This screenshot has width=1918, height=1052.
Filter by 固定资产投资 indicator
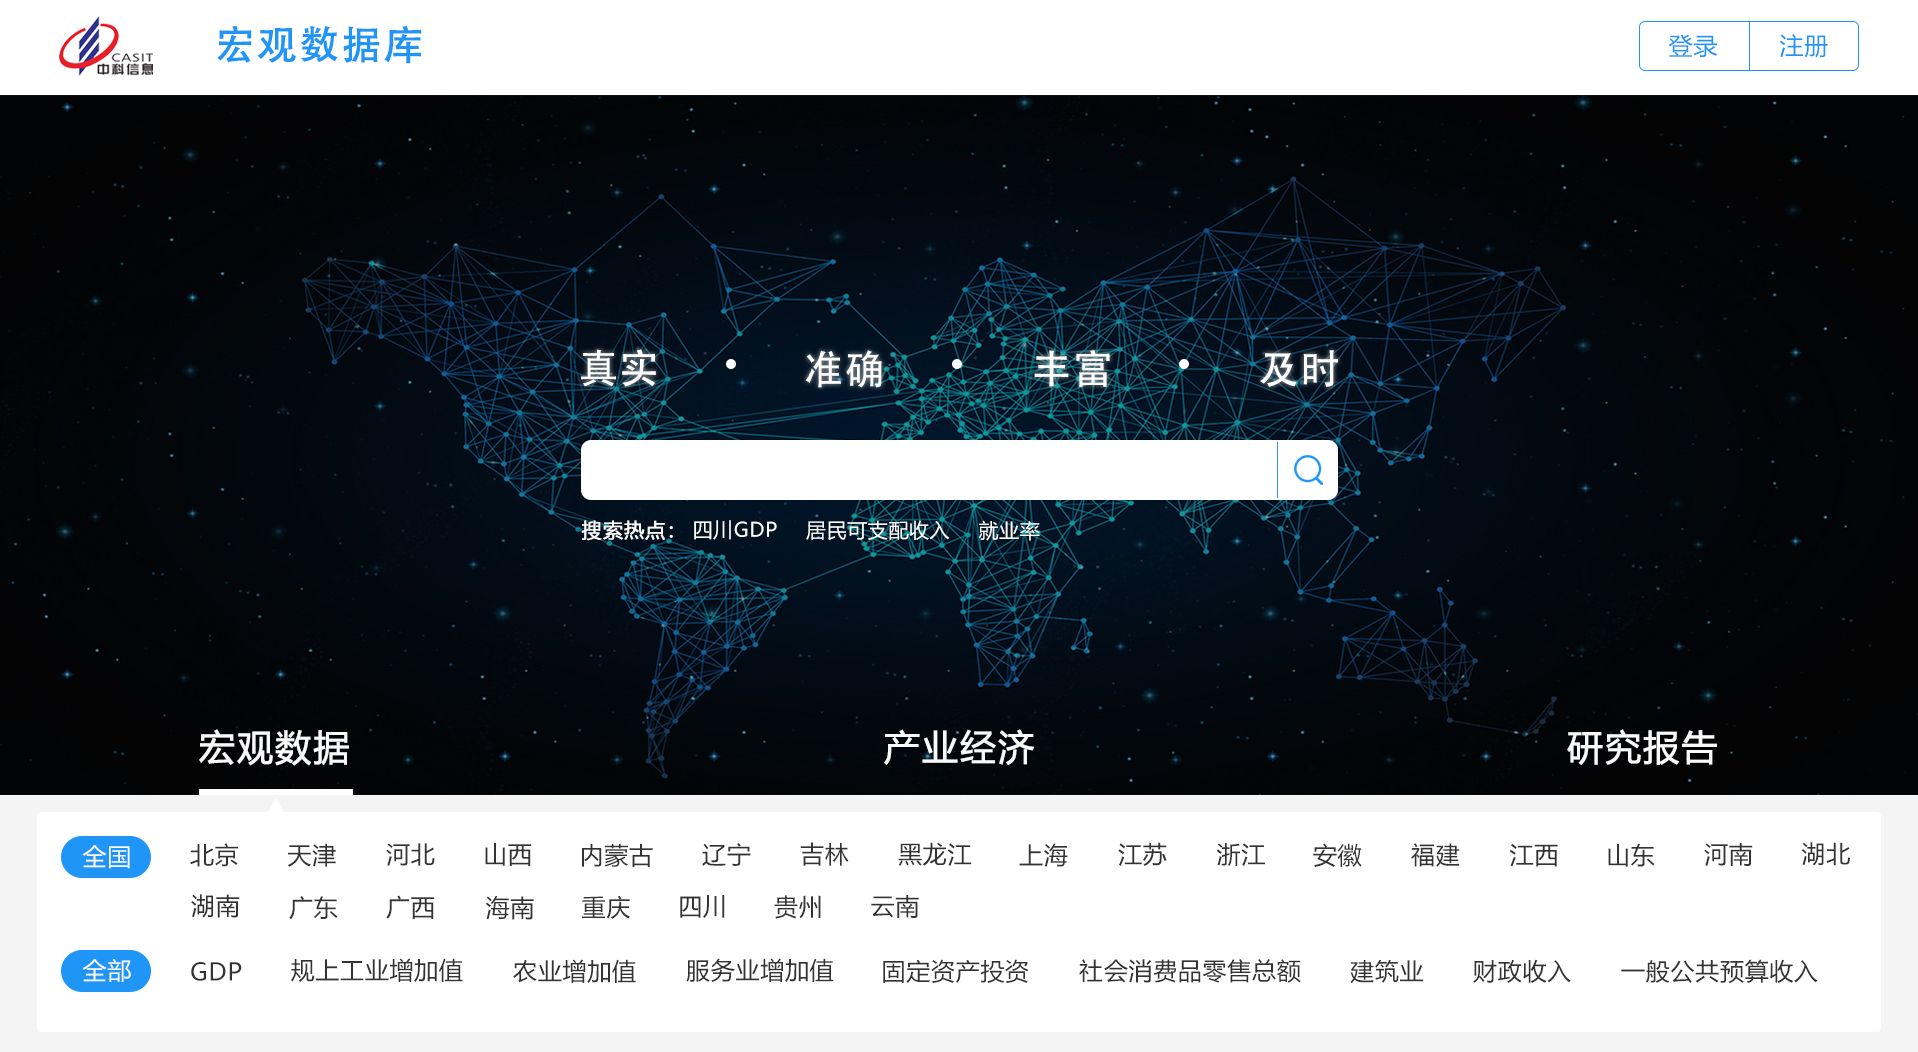(x=955, y=972)
